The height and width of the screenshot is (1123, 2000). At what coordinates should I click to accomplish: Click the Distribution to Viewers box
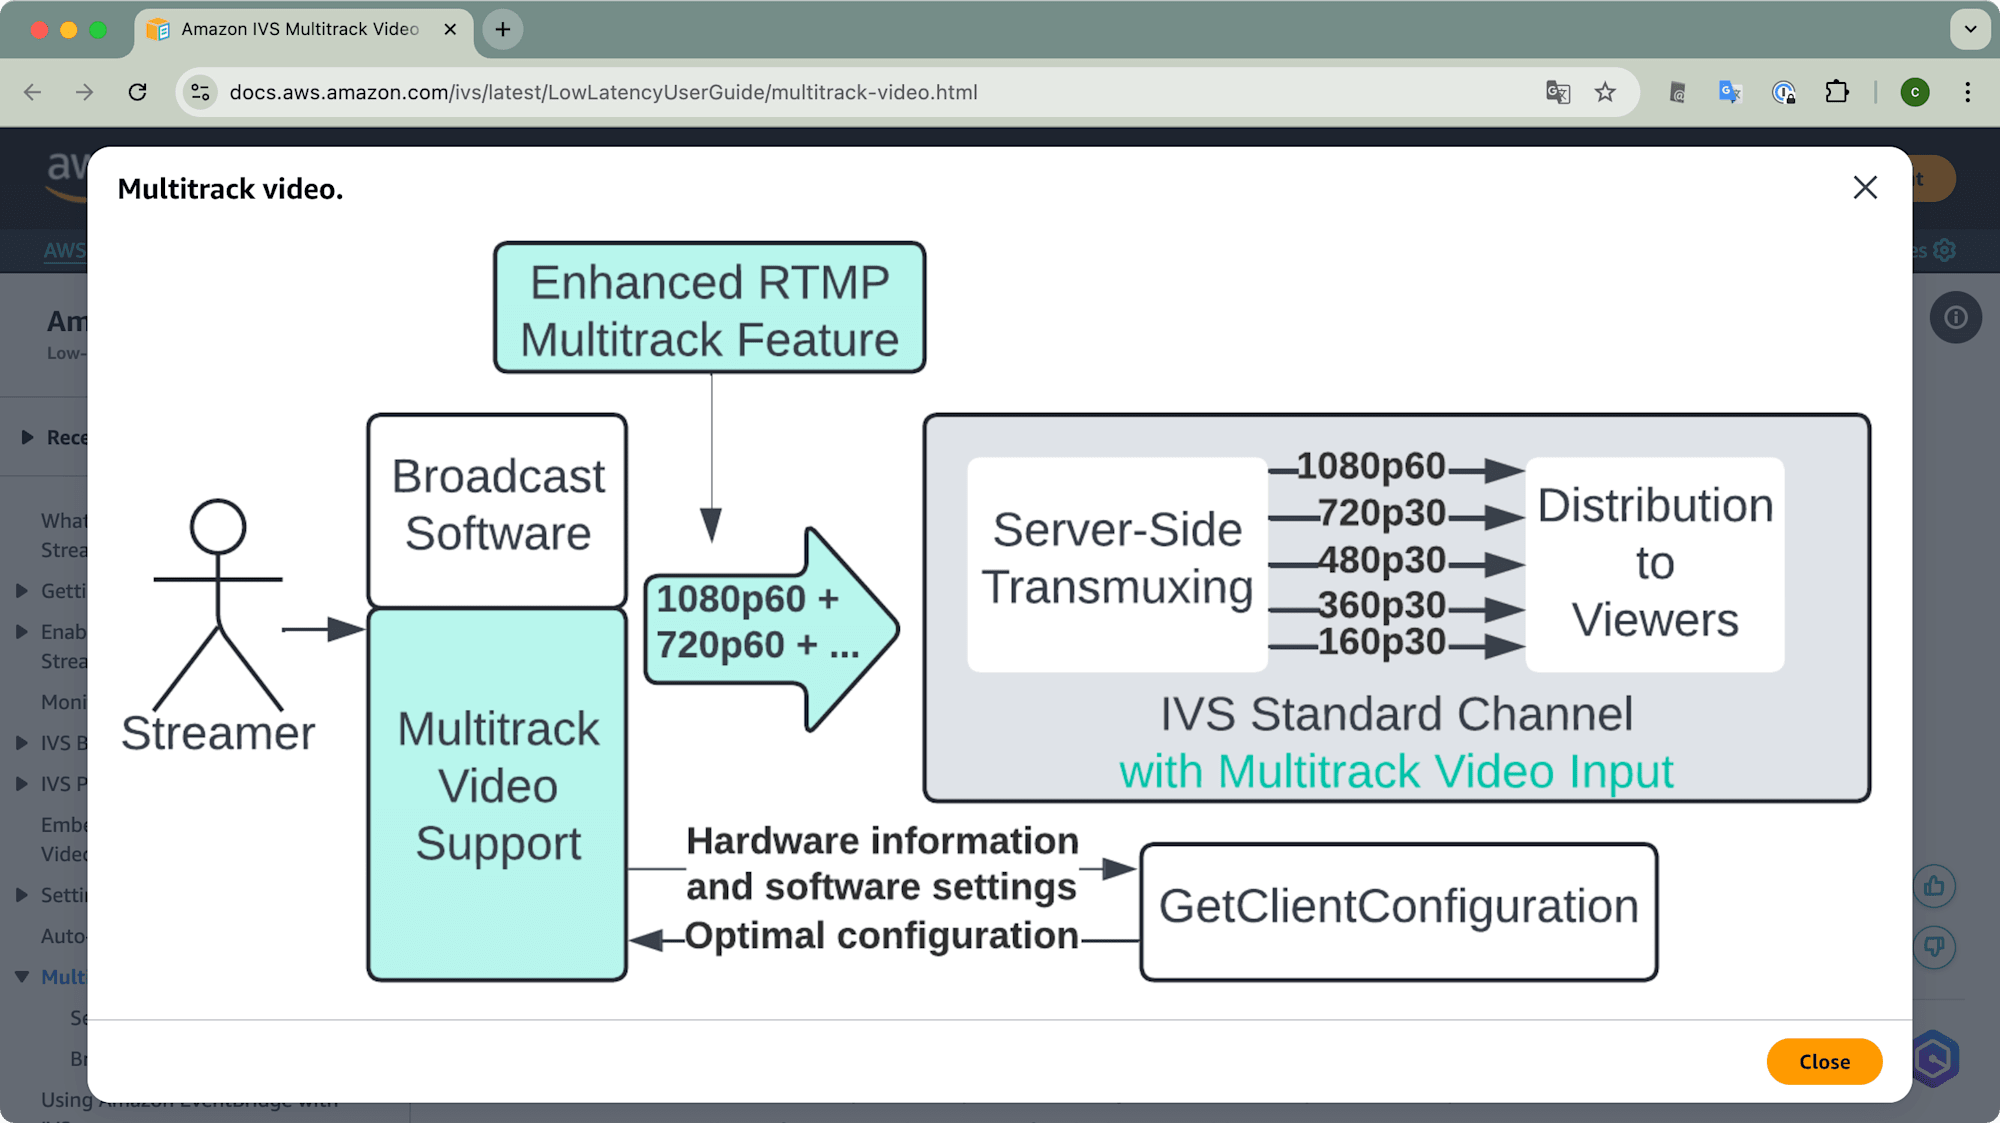1655,564
